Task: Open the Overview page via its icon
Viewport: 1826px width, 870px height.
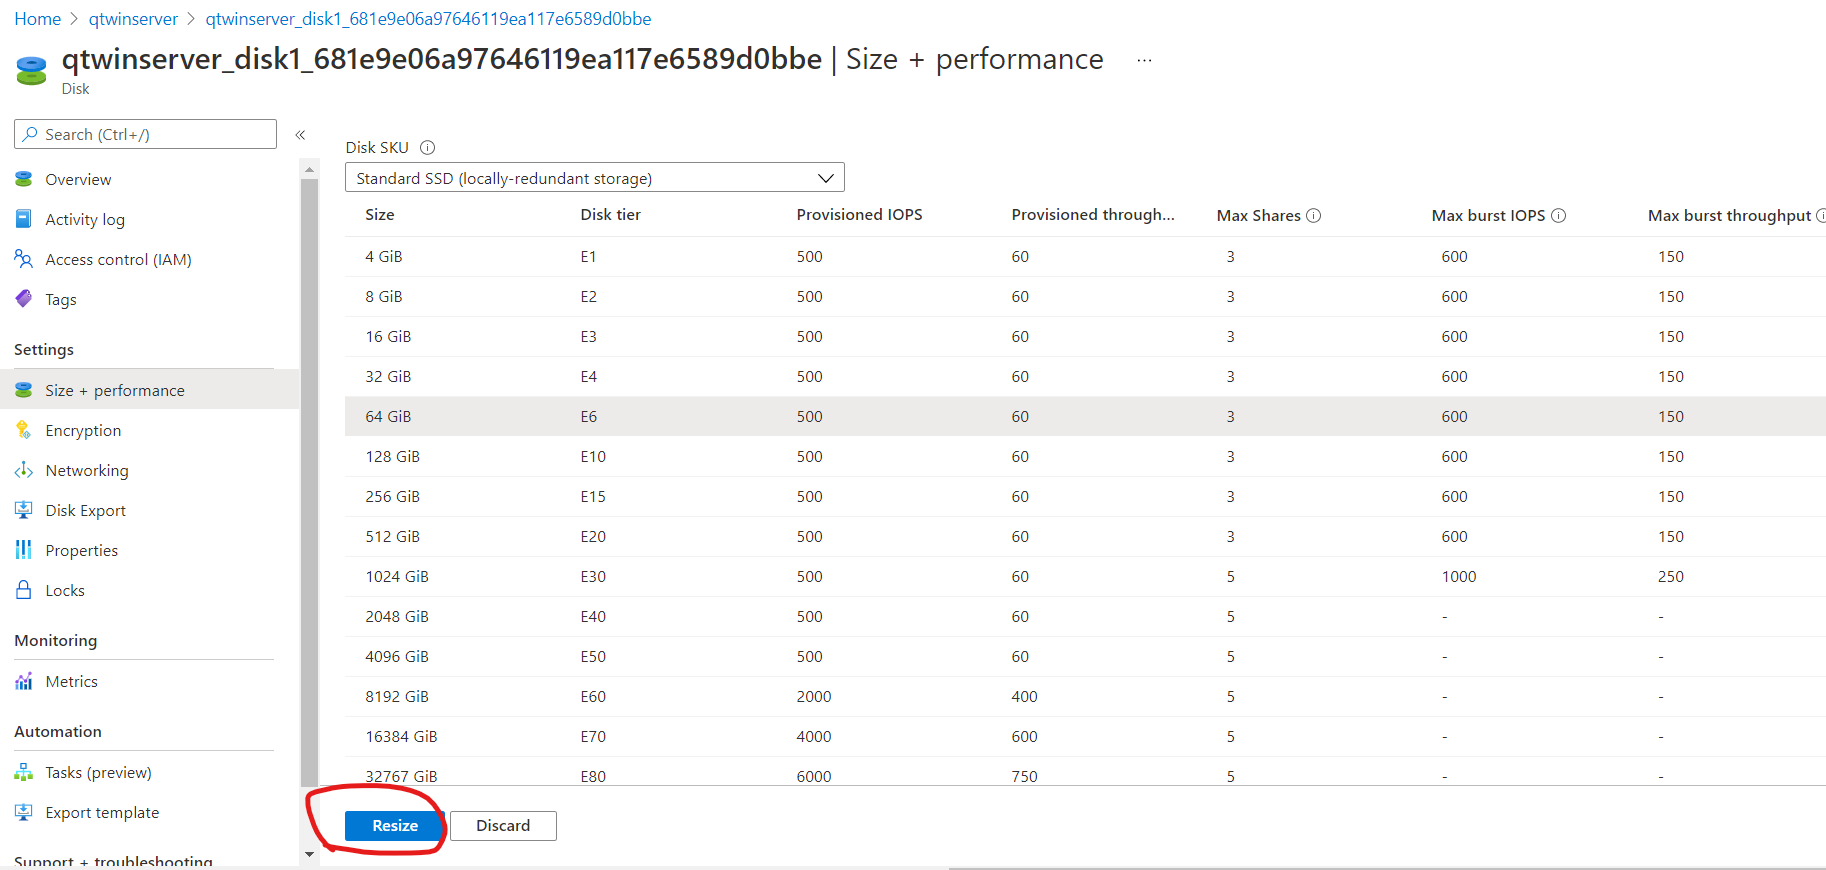Action: click(x=24, y=179)
